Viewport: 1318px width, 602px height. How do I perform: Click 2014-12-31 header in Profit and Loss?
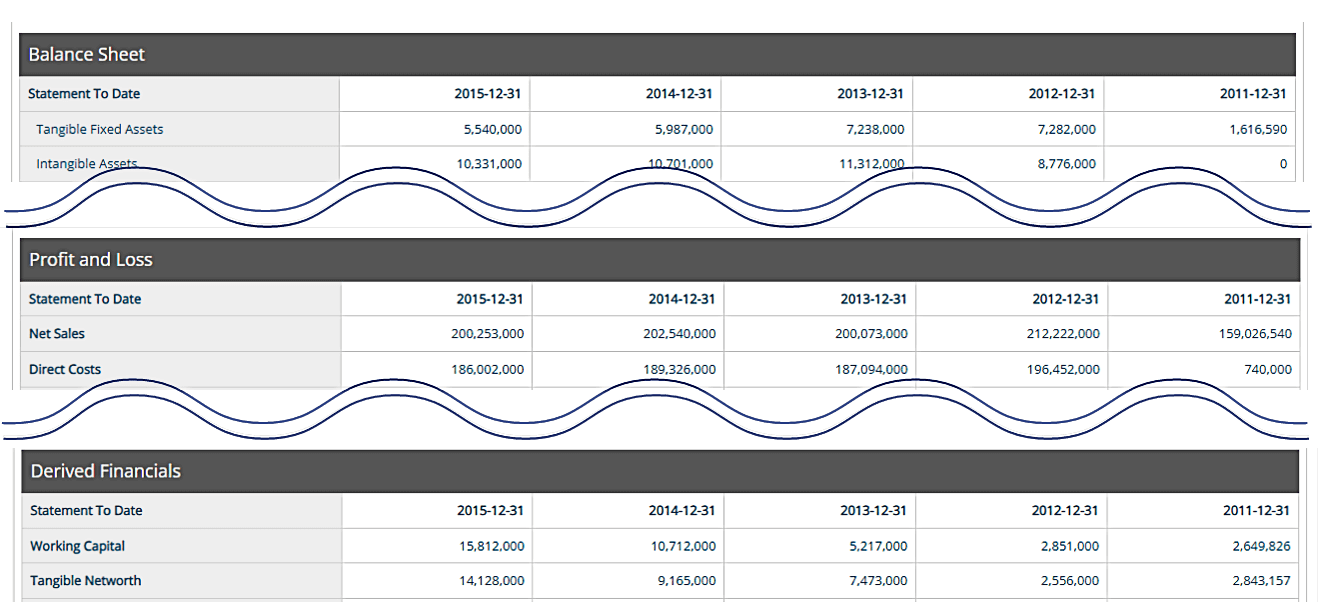(x=682, y=299)
